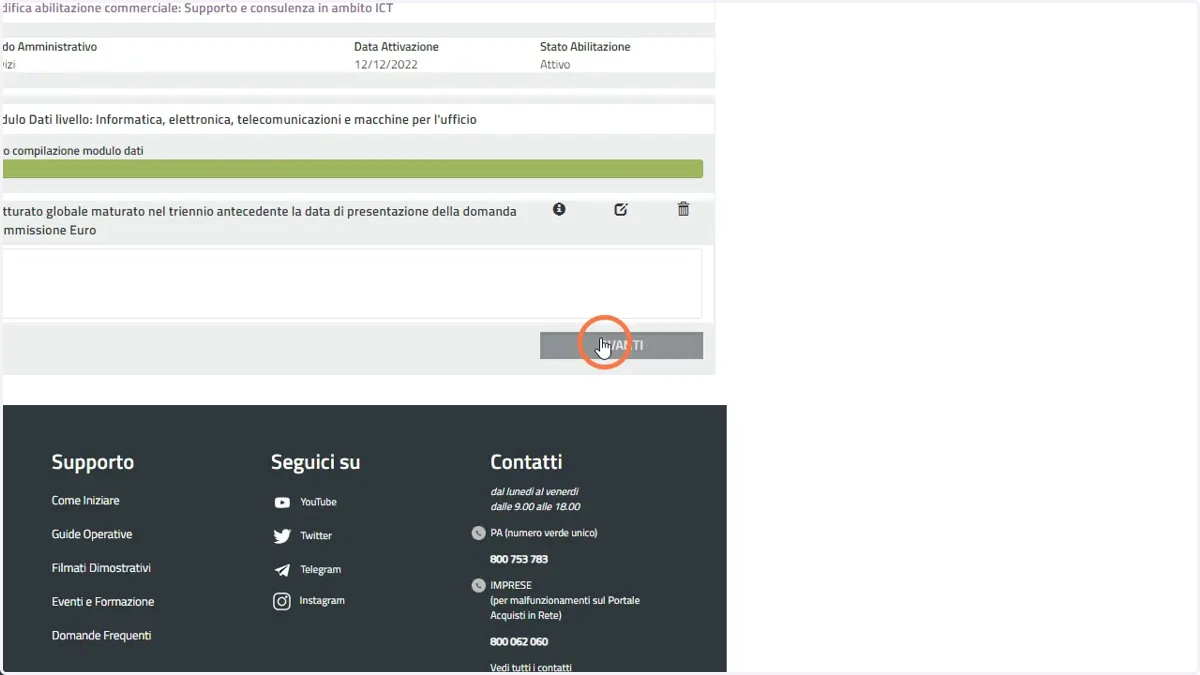Click the Attivo status value
This screenshot has width=1200, height=675.
coord(555,65)
